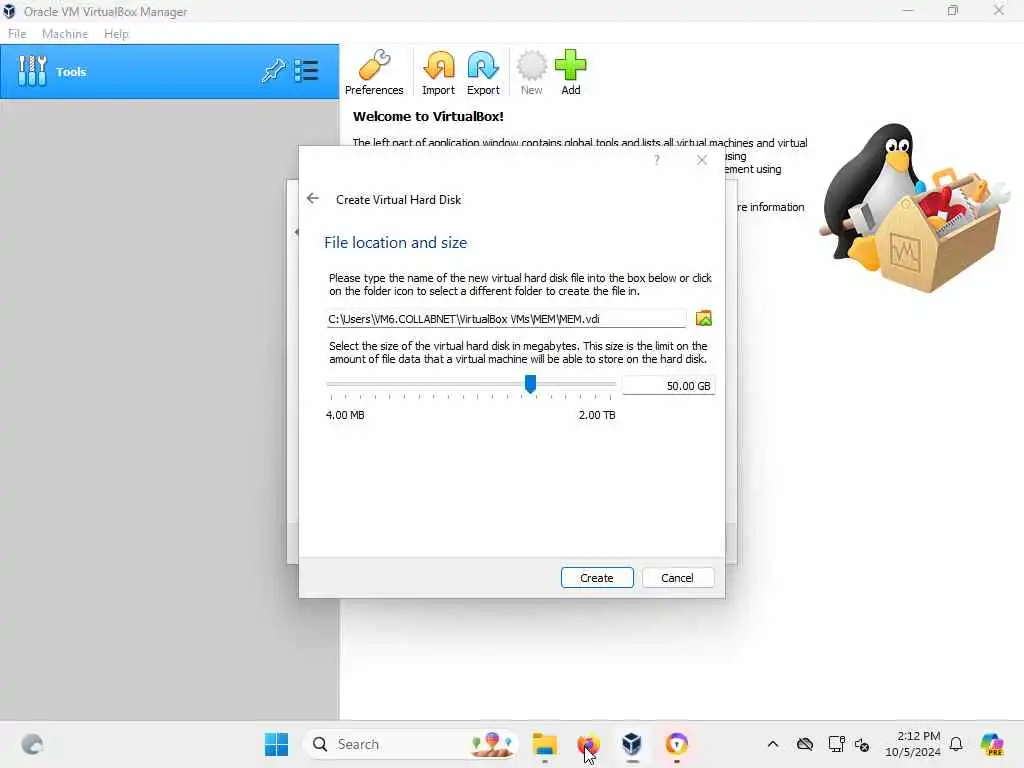Viewport: 1024px width, 768px height.
Task: Open the File menu
Action: pos(17,34)
